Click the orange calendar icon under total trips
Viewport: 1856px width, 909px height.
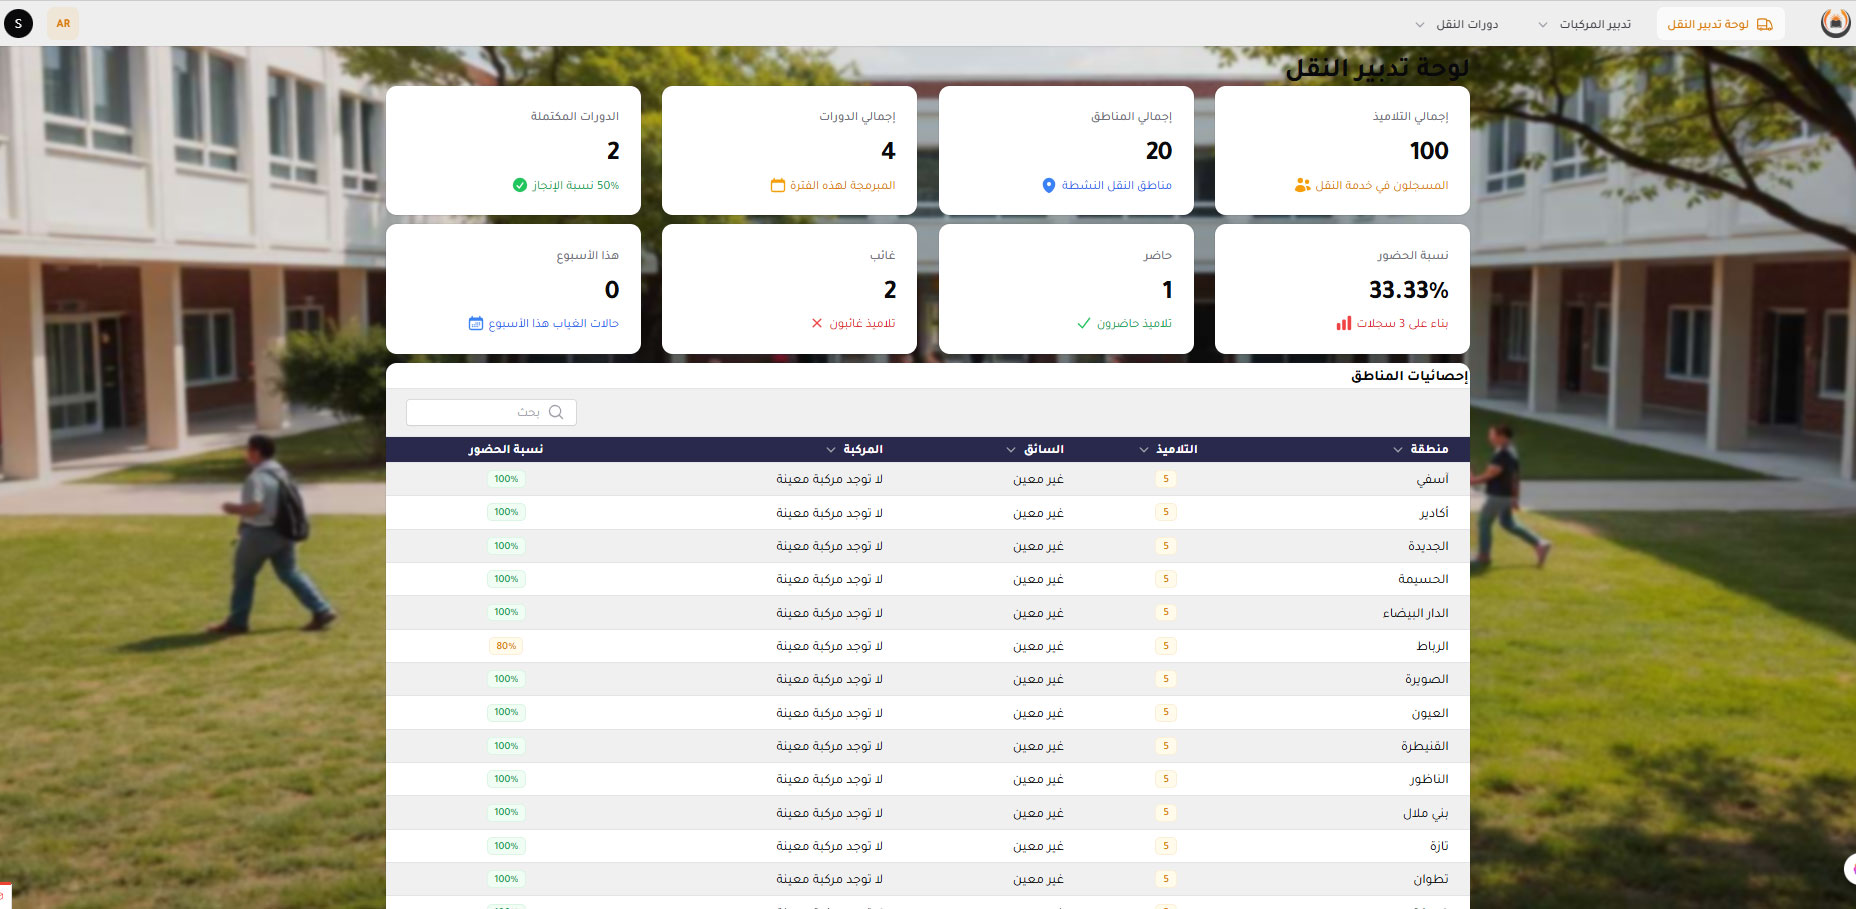coord(777,185)
